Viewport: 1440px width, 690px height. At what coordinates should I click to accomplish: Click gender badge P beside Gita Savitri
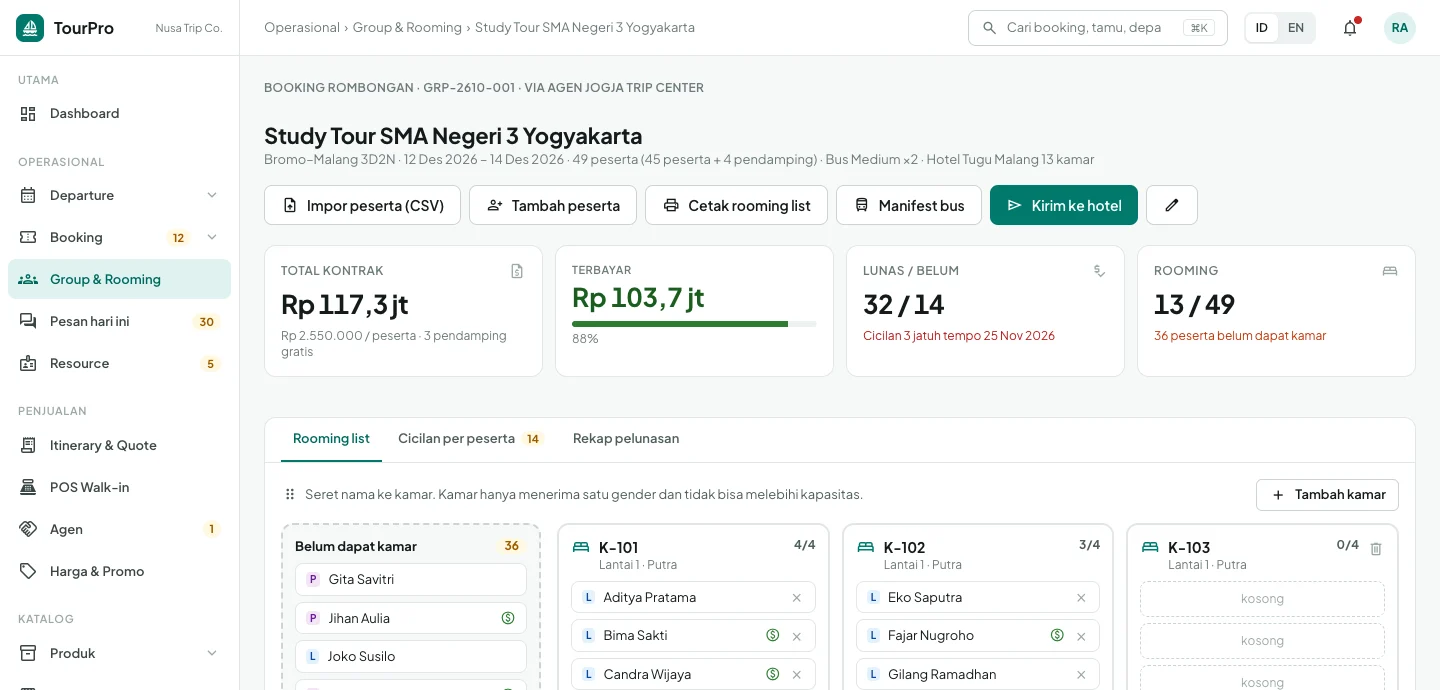pos(313,579)
